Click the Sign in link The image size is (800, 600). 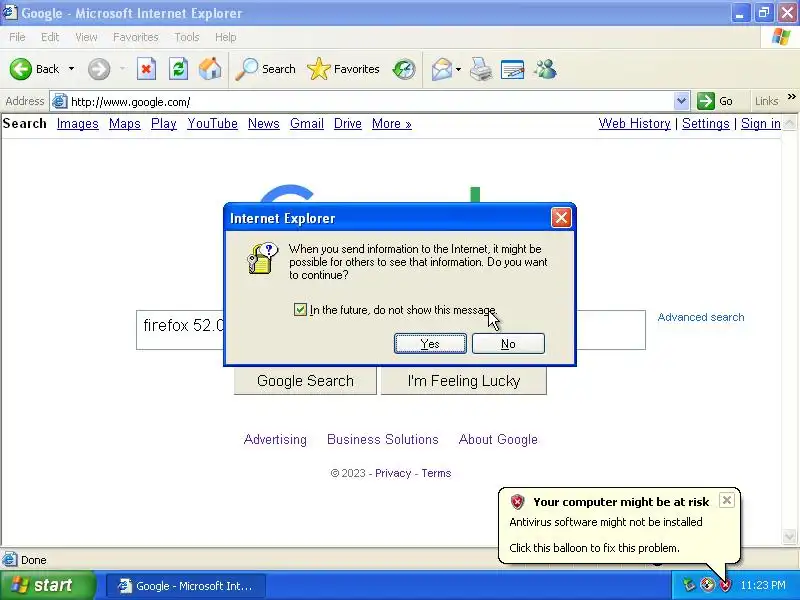tap(761, 123)
